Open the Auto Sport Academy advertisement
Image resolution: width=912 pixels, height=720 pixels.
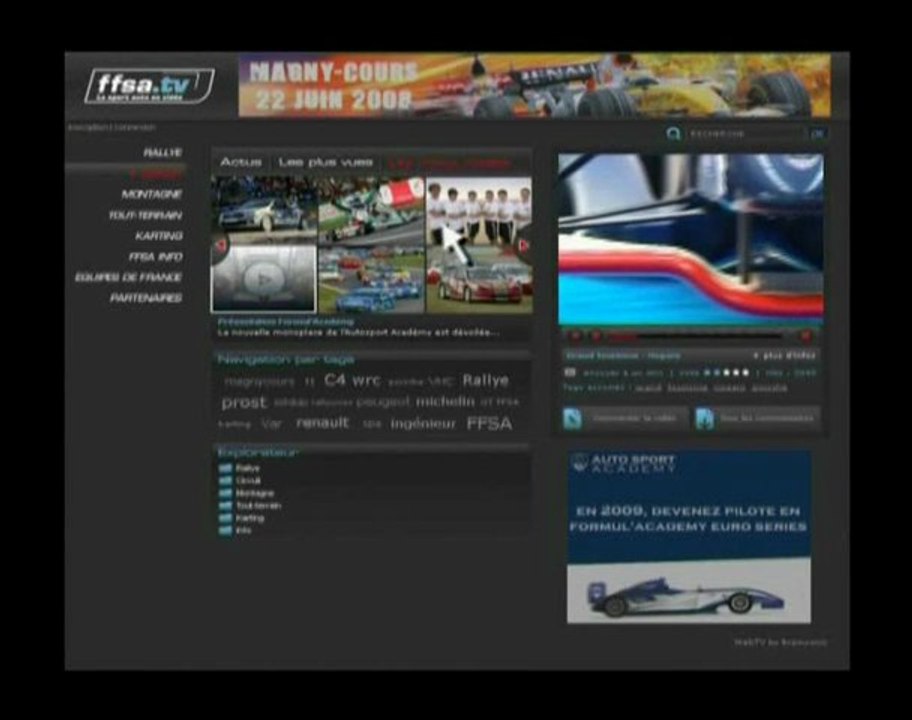689,537
